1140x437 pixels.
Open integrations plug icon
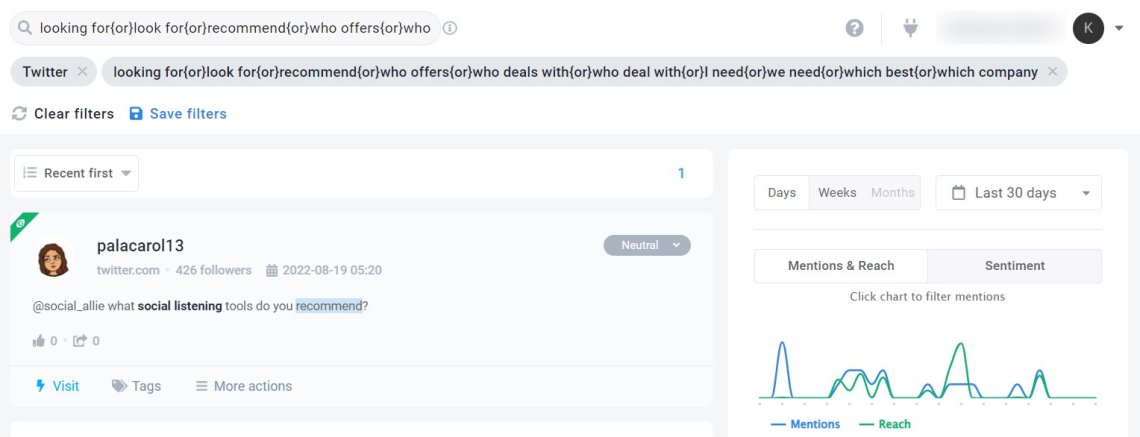(910, 28)
